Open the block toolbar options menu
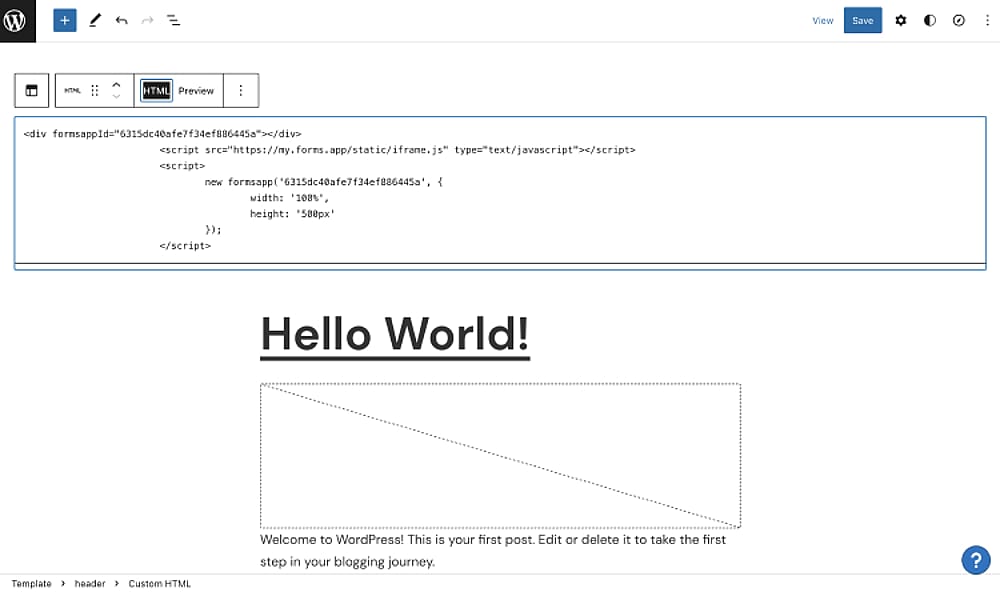This screenshot has height=592, width=1000. [240, 91]
